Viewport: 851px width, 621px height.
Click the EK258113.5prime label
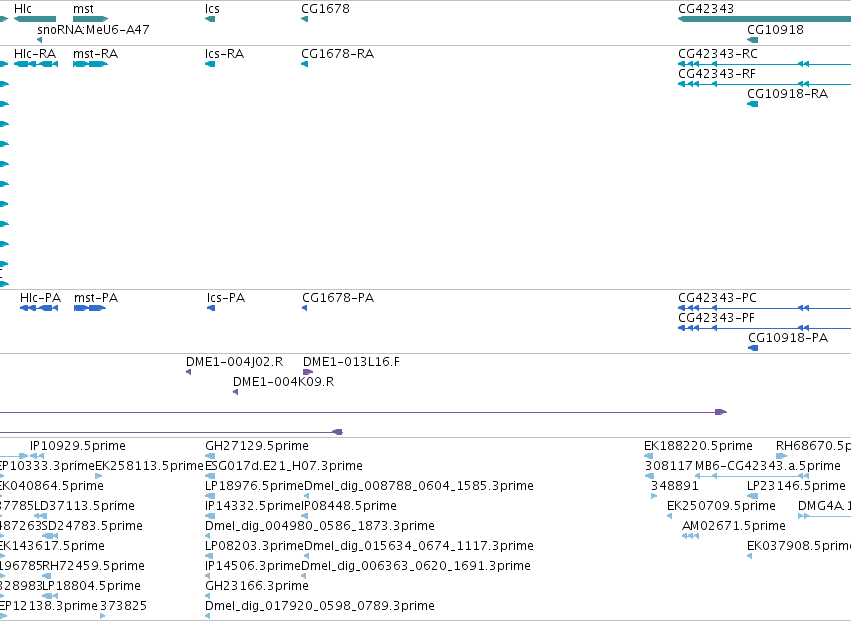(x=149, y=466)
